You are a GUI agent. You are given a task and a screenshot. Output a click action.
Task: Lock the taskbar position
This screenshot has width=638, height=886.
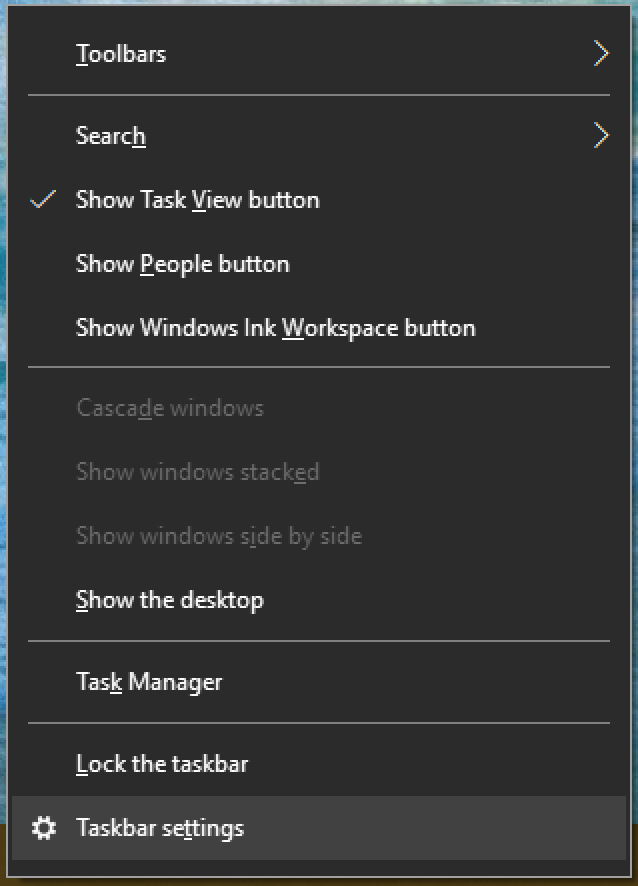[161, 763]
